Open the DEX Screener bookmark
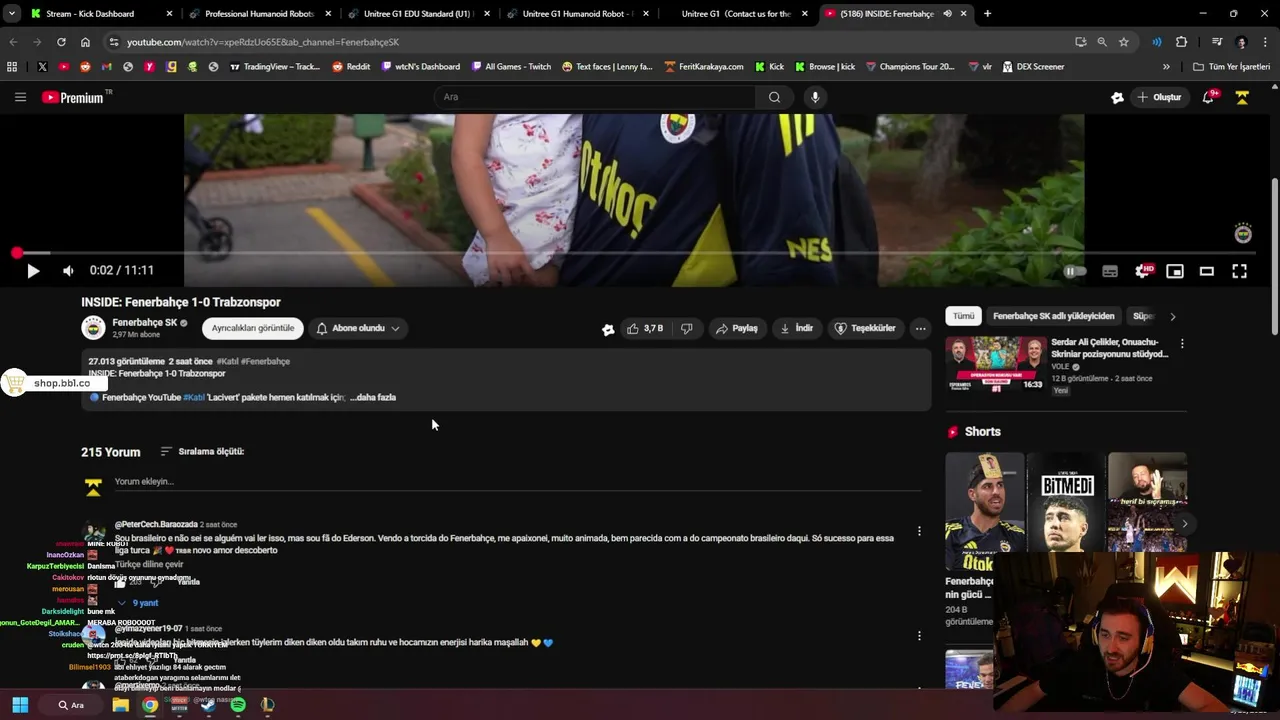This screenshot has height=720, width=1280. [x=1033, y=67]
